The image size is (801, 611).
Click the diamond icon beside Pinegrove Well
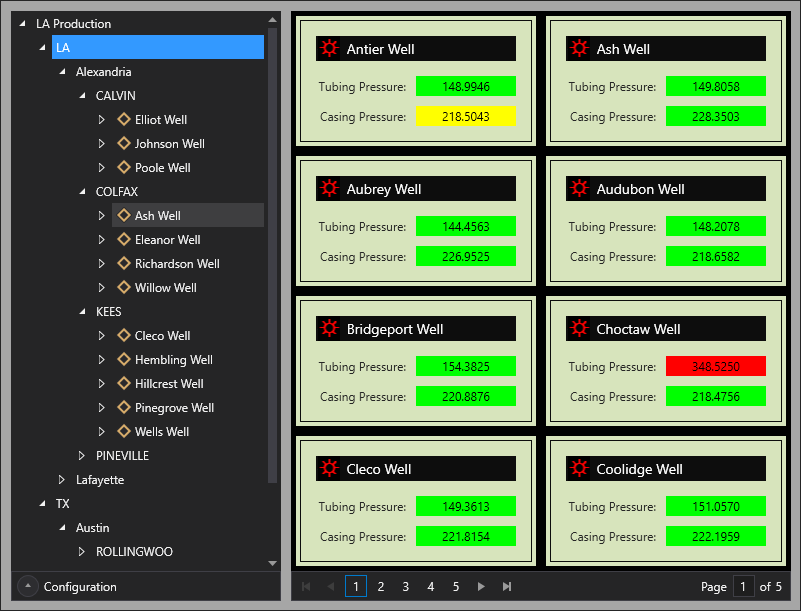(x=124, y=407)
